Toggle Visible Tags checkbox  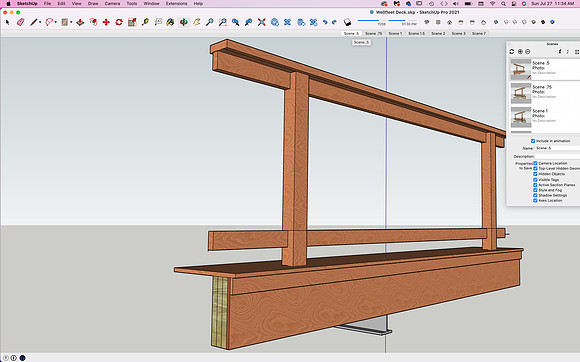pos(535,179)
